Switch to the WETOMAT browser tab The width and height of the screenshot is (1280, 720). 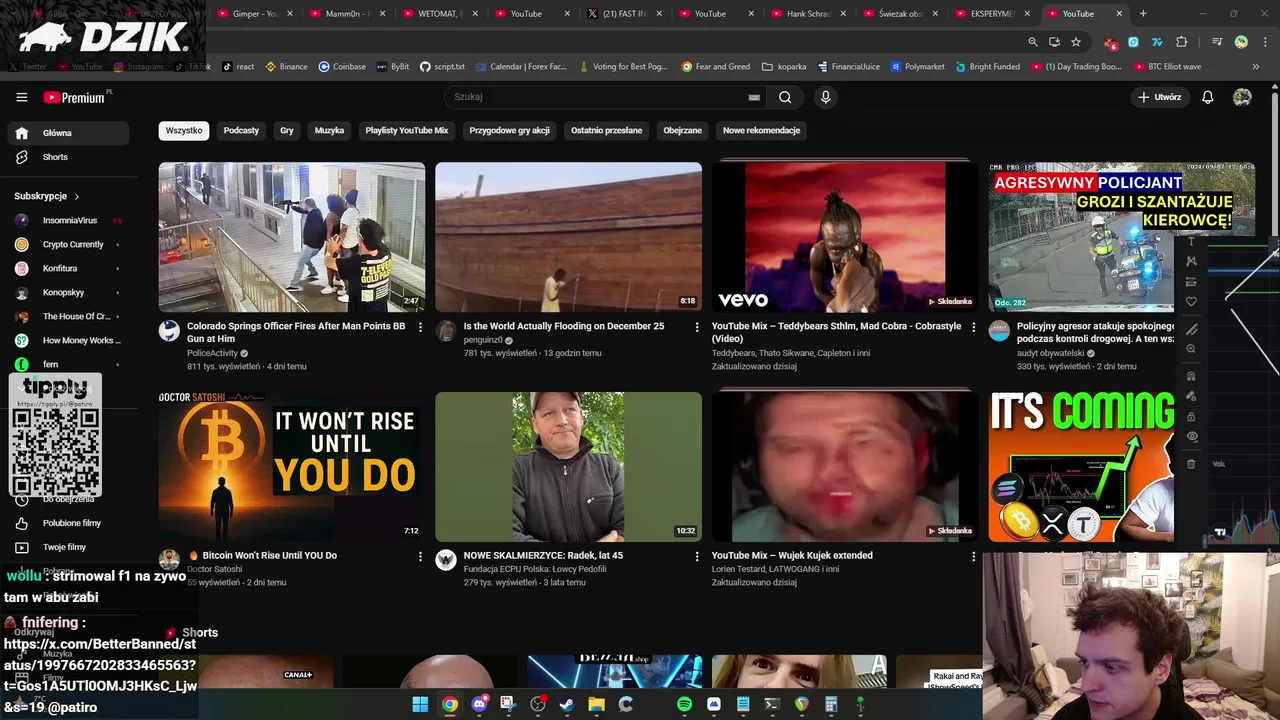438,14
